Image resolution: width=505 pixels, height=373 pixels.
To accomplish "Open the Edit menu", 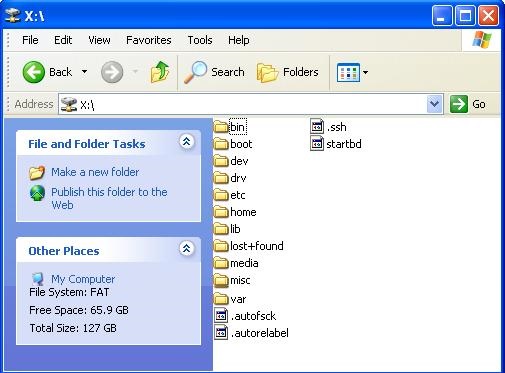I will point(63,40).
